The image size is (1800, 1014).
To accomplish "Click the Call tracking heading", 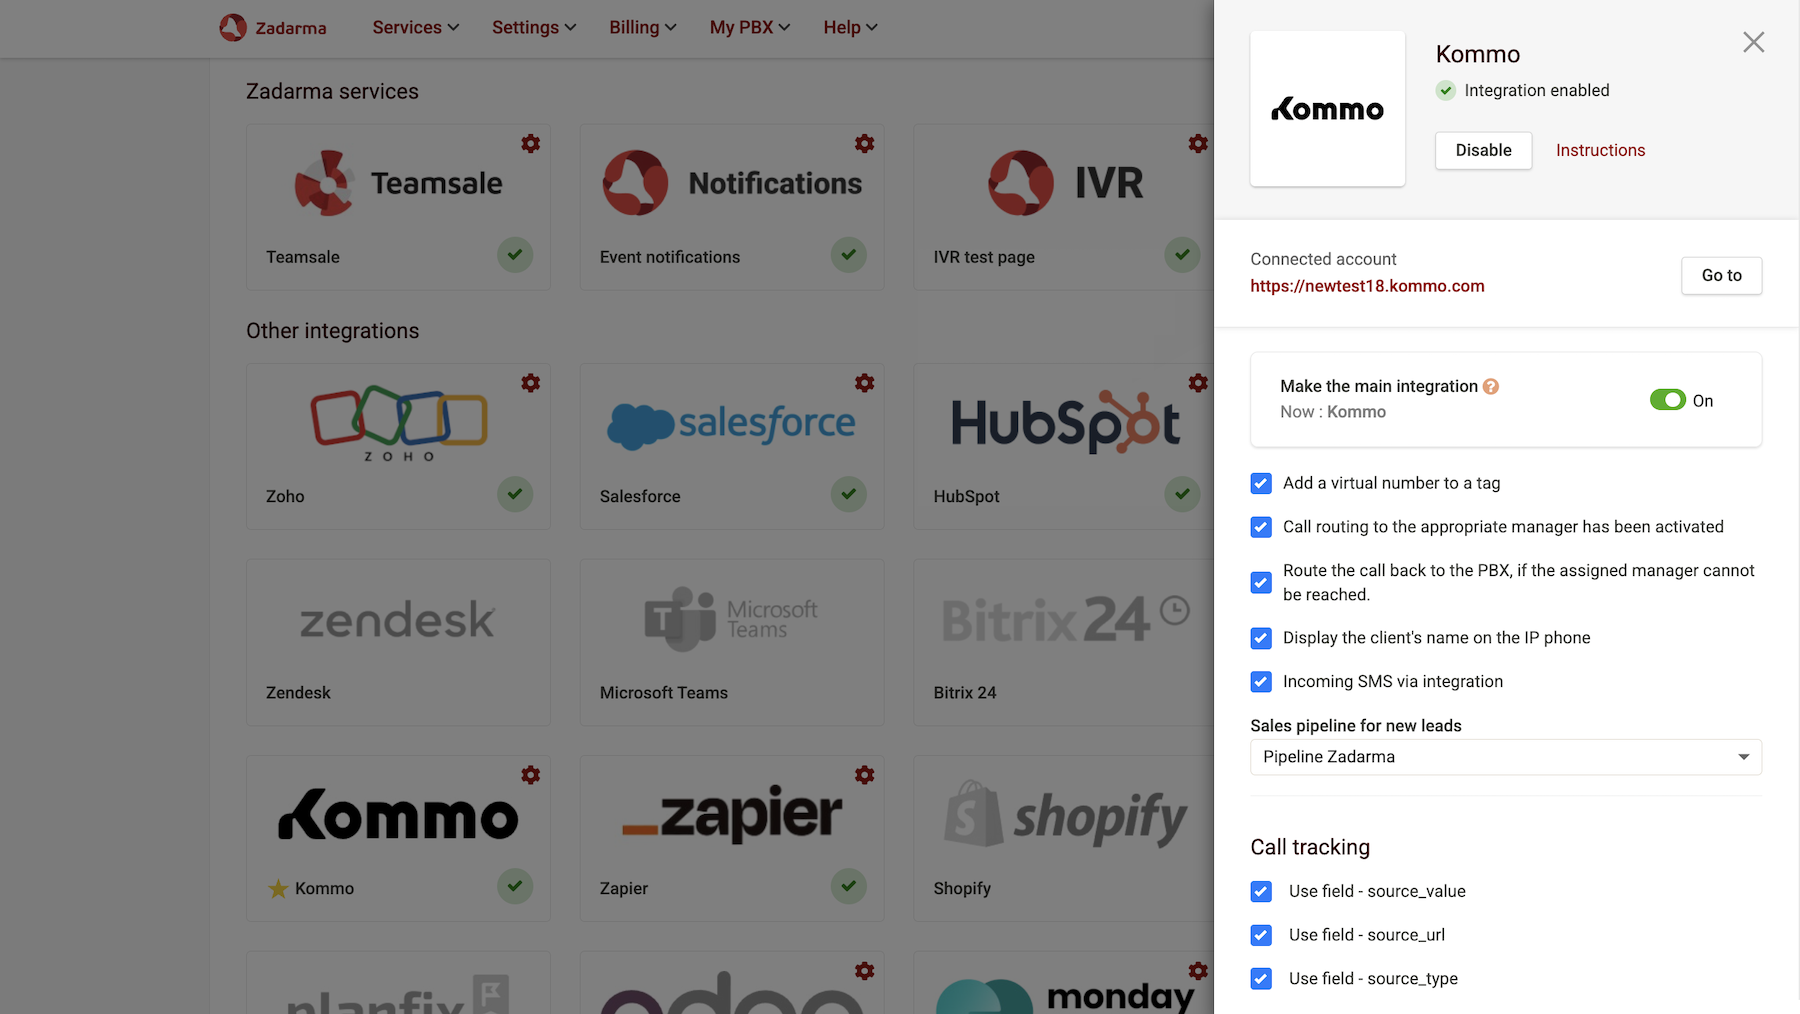I will tap(1310, 847).
